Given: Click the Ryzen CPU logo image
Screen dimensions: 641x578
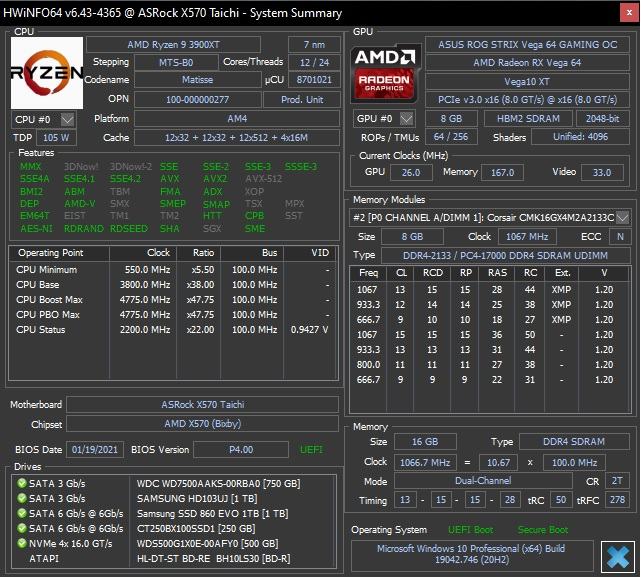Looking at the screenshot, I should click(47, 73).
